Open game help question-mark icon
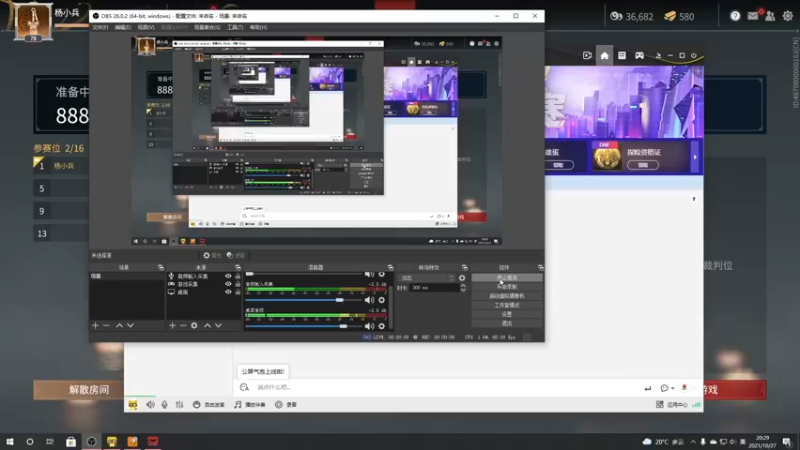The image size is (800, 450). [735, 16]
